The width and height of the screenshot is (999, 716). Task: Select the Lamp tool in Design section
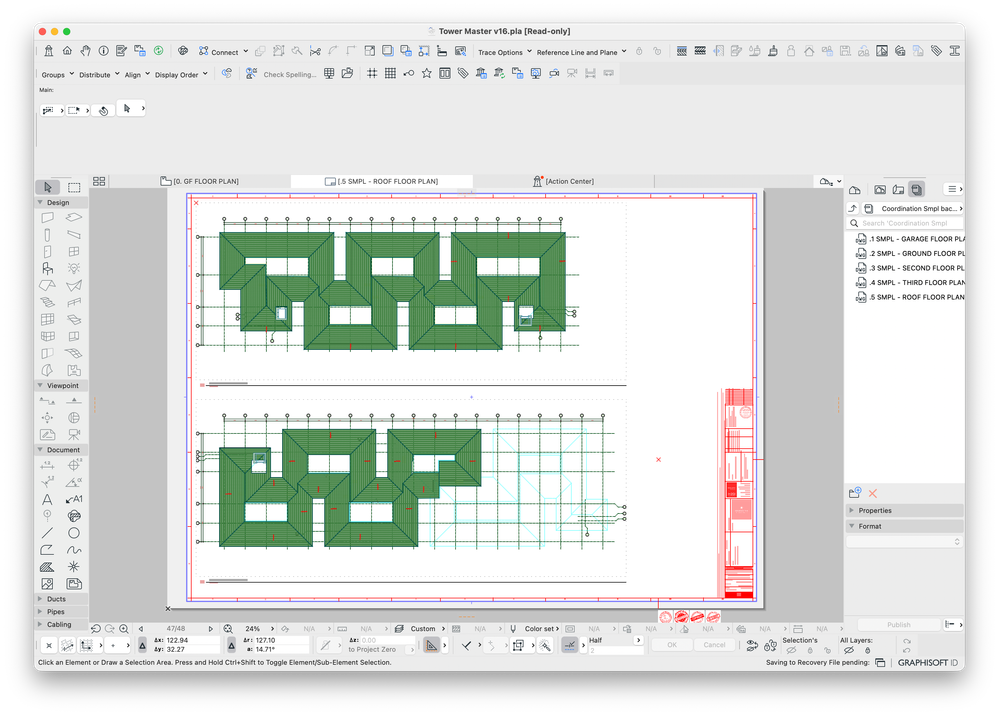(74, 268)
